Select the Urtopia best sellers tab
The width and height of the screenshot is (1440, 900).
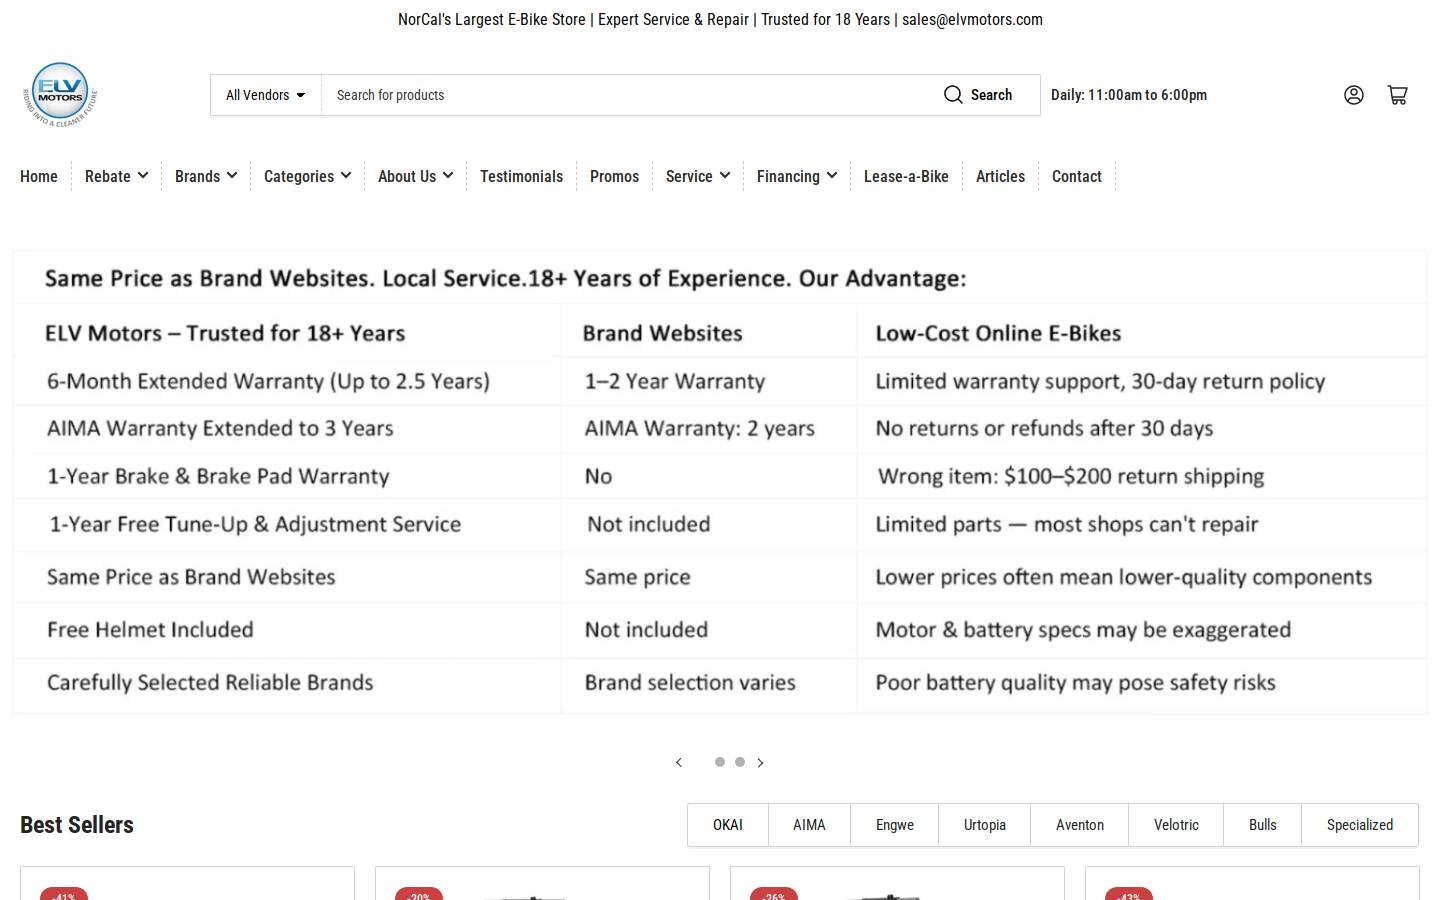coord(985,825)
